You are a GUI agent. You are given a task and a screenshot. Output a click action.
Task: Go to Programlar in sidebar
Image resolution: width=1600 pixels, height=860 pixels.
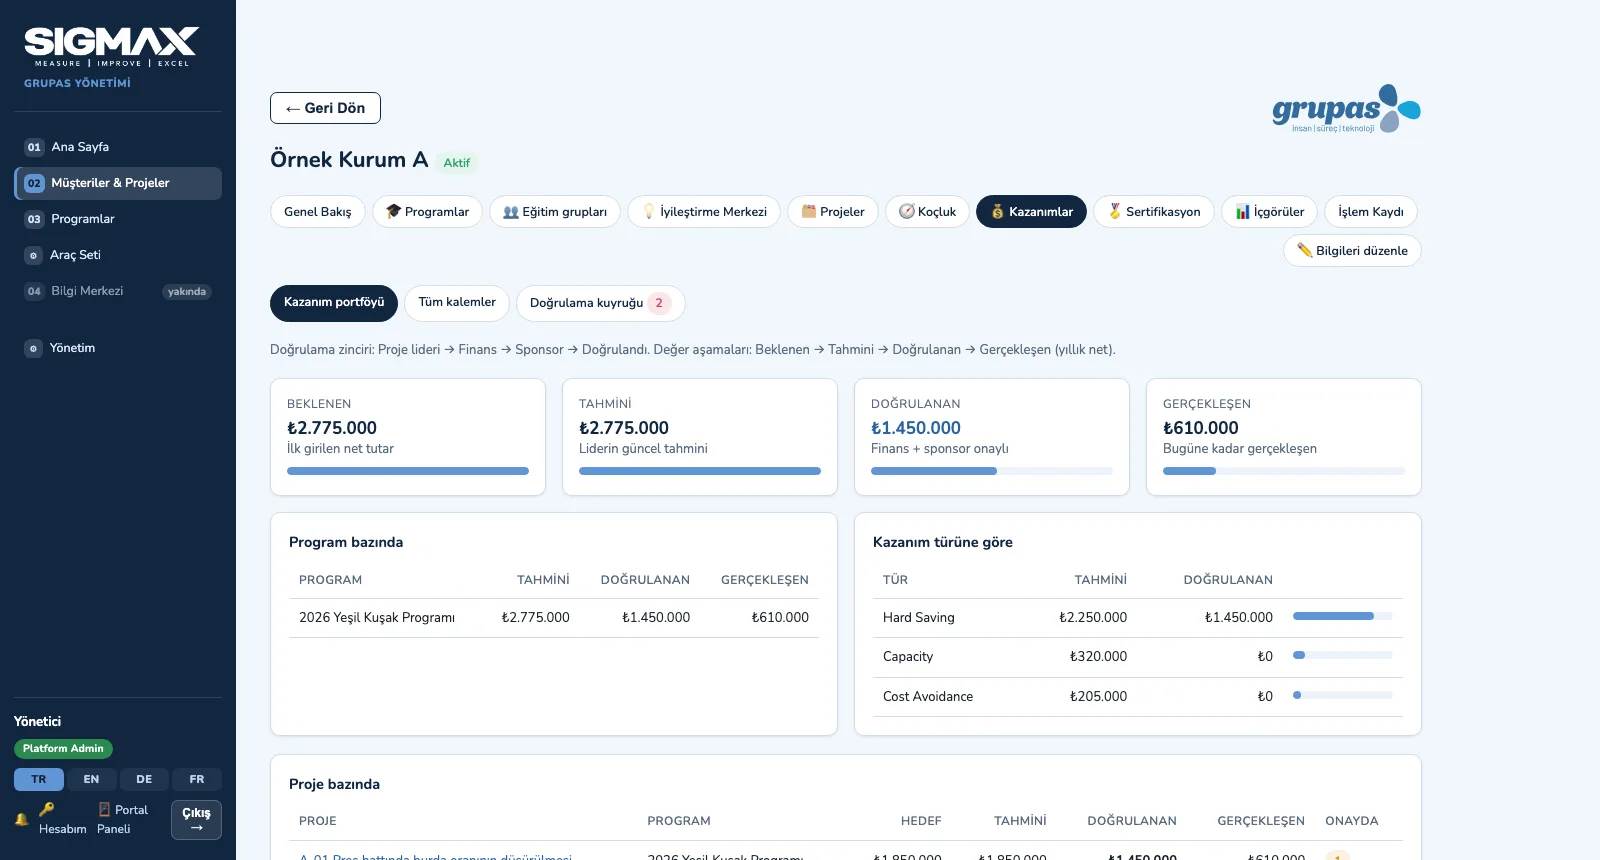click(118, 219)
